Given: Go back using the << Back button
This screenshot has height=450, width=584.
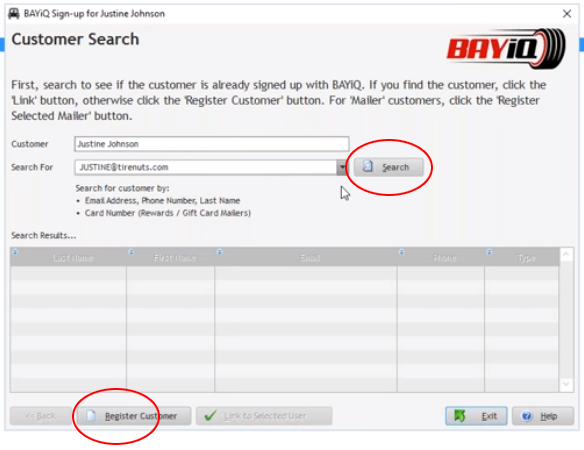Looking at the screenshot, I should click(41, 416).
